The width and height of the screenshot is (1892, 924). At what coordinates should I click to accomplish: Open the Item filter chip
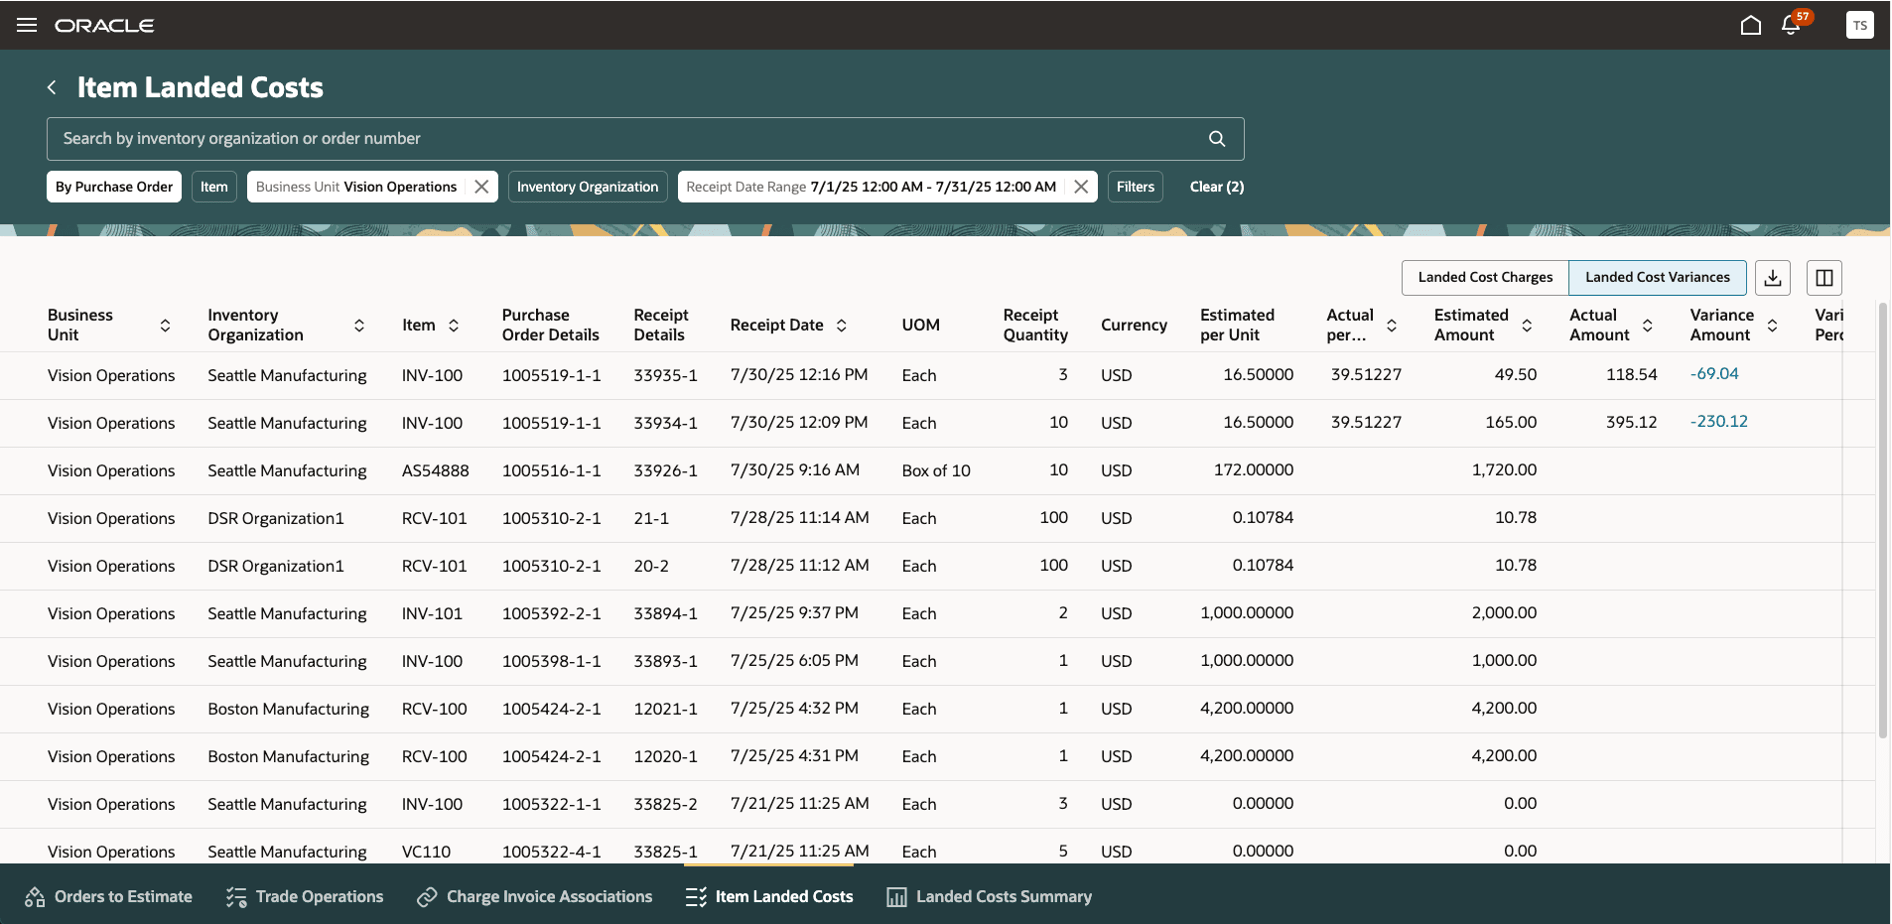click(214, 187)
